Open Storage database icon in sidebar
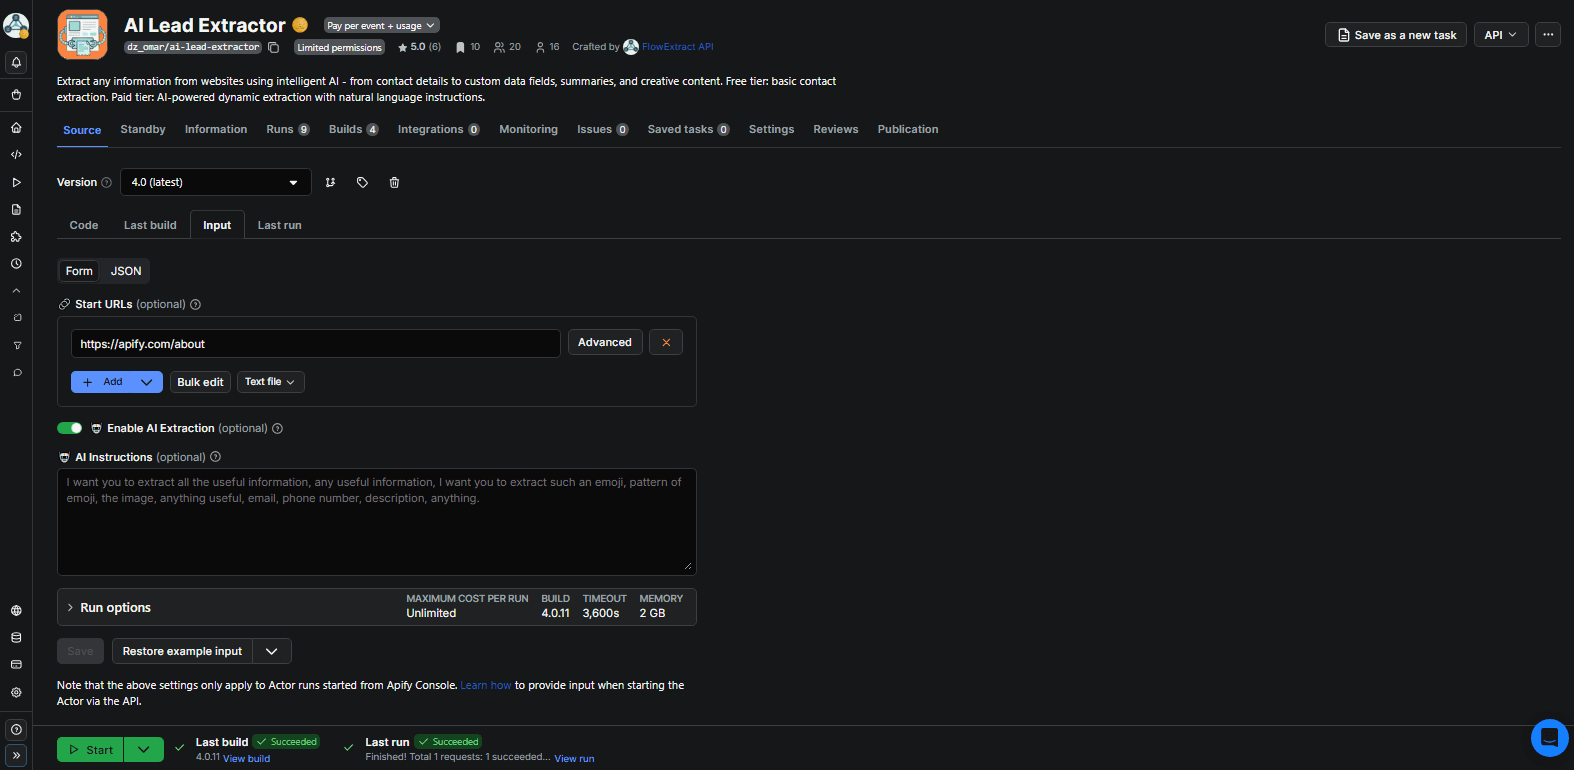The height and width of the screenshot is (770, 1574). pyautogui.click(x=16, y=637)
